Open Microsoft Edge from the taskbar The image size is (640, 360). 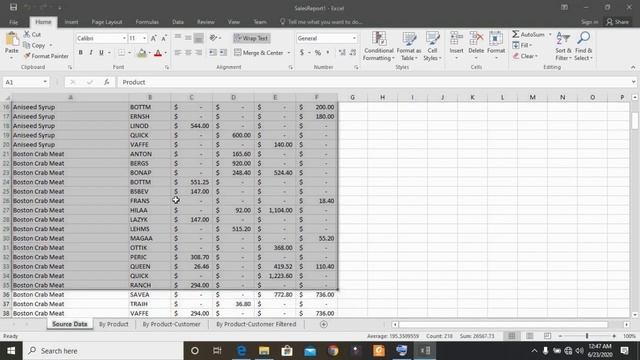pyautogui.click(x=241, y=351)
